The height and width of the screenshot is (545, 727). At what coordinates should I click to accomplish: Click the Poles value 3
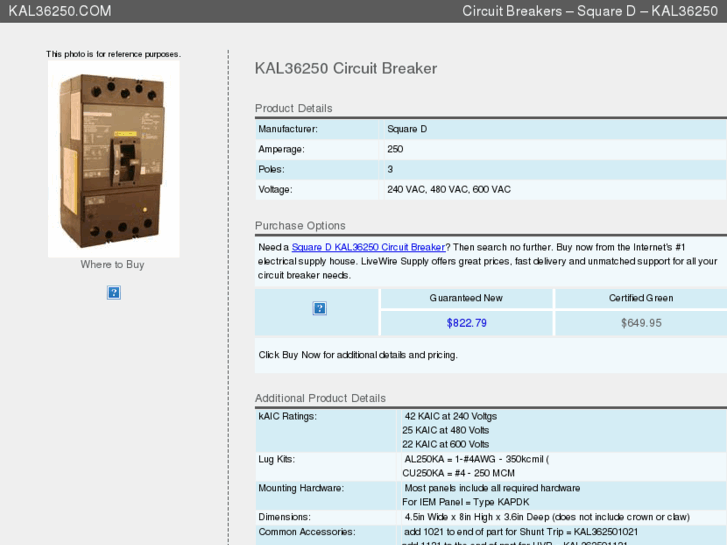(390, 169)
